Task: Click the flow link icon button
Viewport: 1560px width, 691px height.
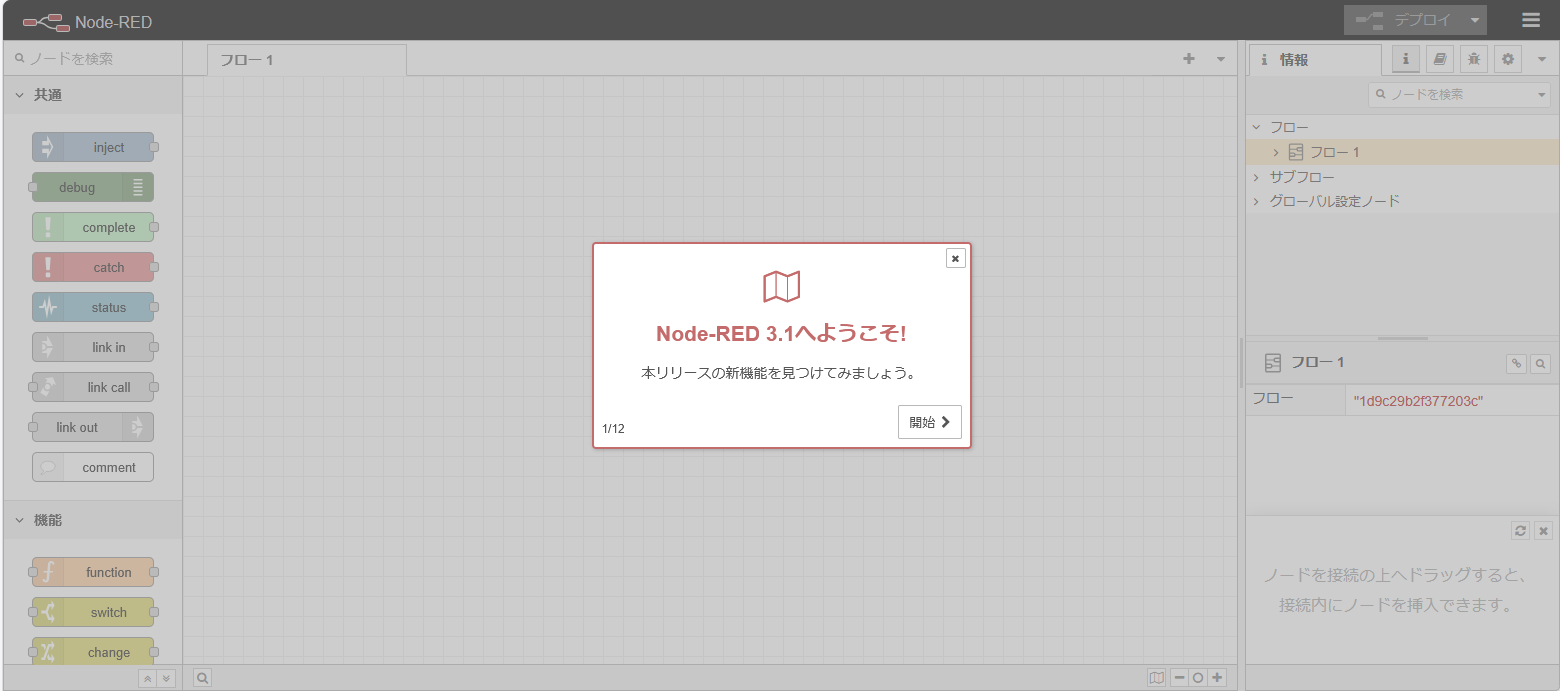Action: click(x=1516, y=363)
